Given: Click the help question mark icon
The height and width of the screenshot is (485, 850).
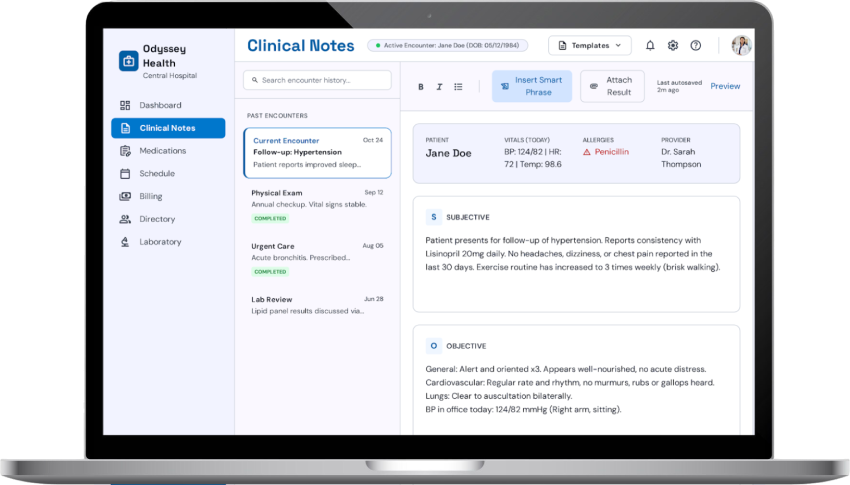Looking at the screenshot, I should pyautogui.click(x=696, y=46).
